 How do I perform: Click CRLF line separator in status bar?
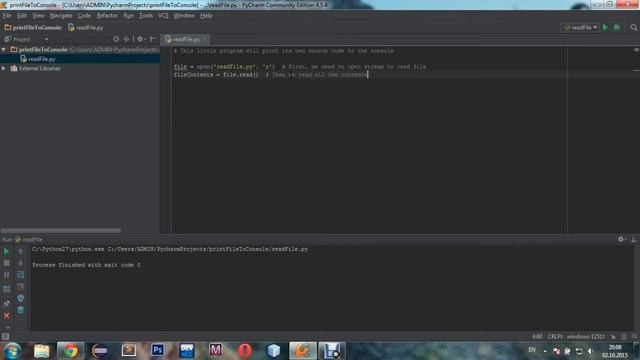pyautogui.click(x=555, y=337)
